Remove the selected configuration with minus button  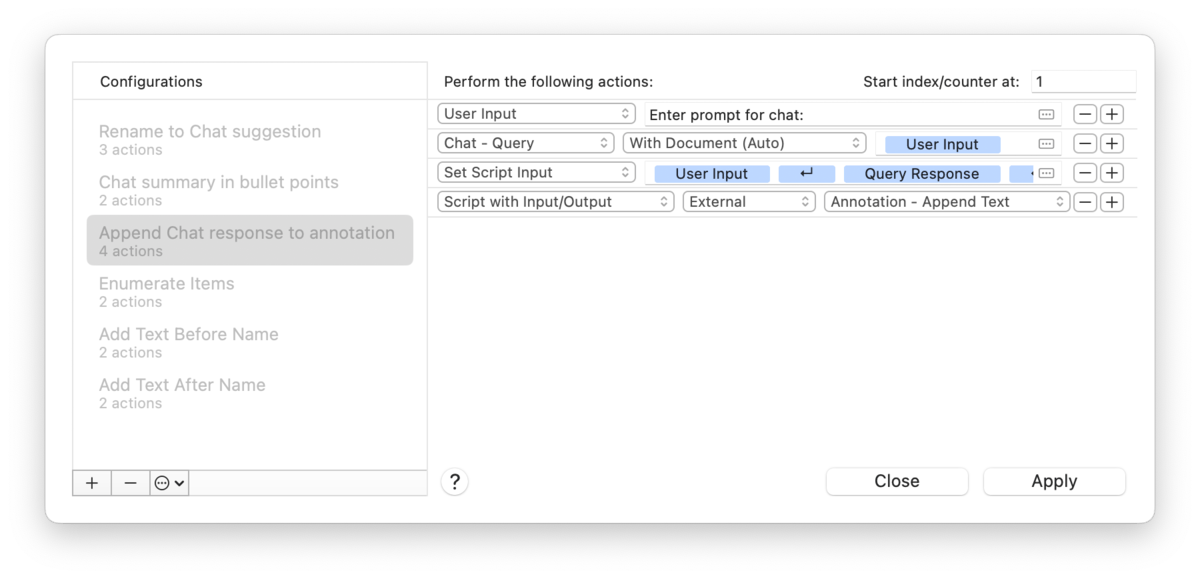pos(130,483)
